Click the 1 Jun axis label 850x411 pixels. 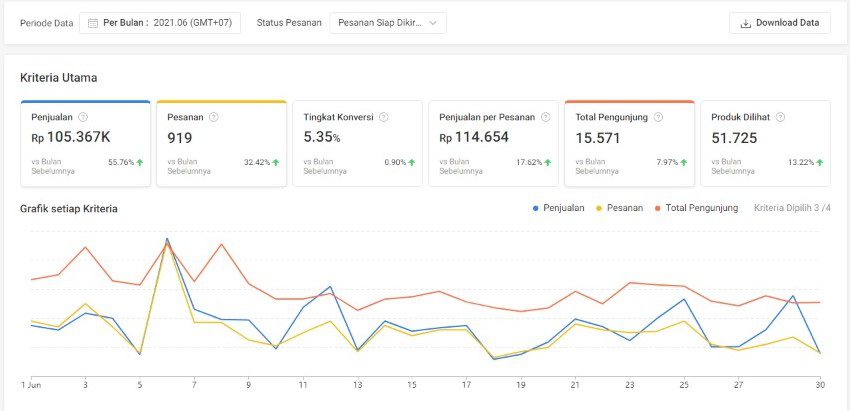(30, 385)
